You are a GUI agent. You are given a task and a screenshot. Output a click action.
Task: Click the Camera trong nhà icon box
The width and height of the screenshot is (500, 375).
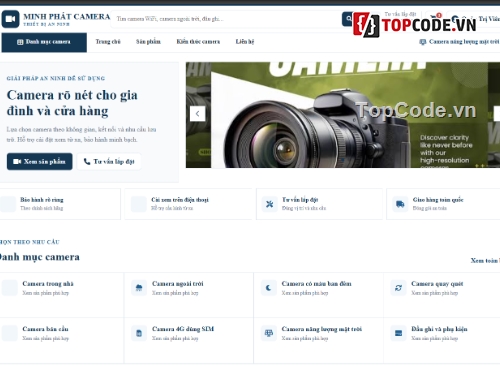click(x=10, y=288)
